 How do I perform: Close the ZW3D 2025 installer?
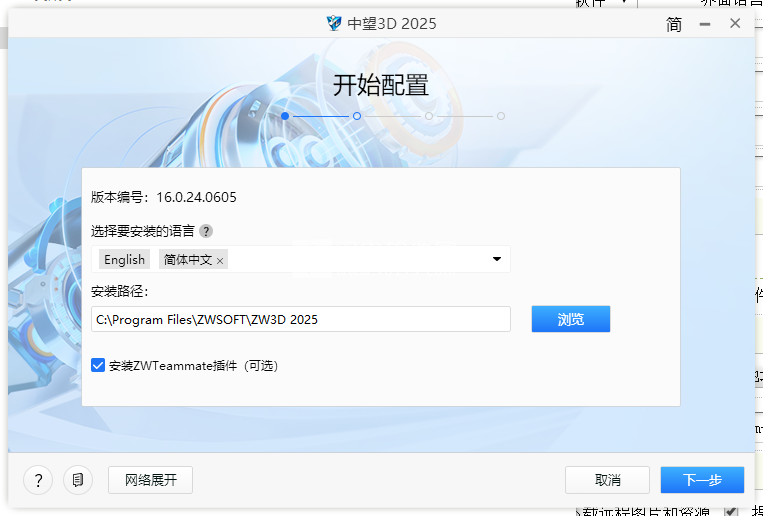point(735,23)
